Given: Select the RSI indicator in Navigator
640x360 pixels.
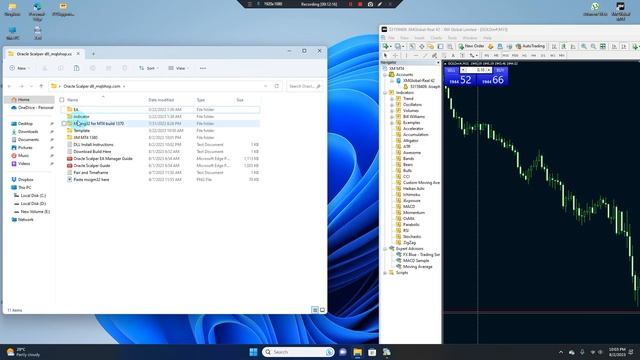Looking at the screenshot, I should pos(406,231).
